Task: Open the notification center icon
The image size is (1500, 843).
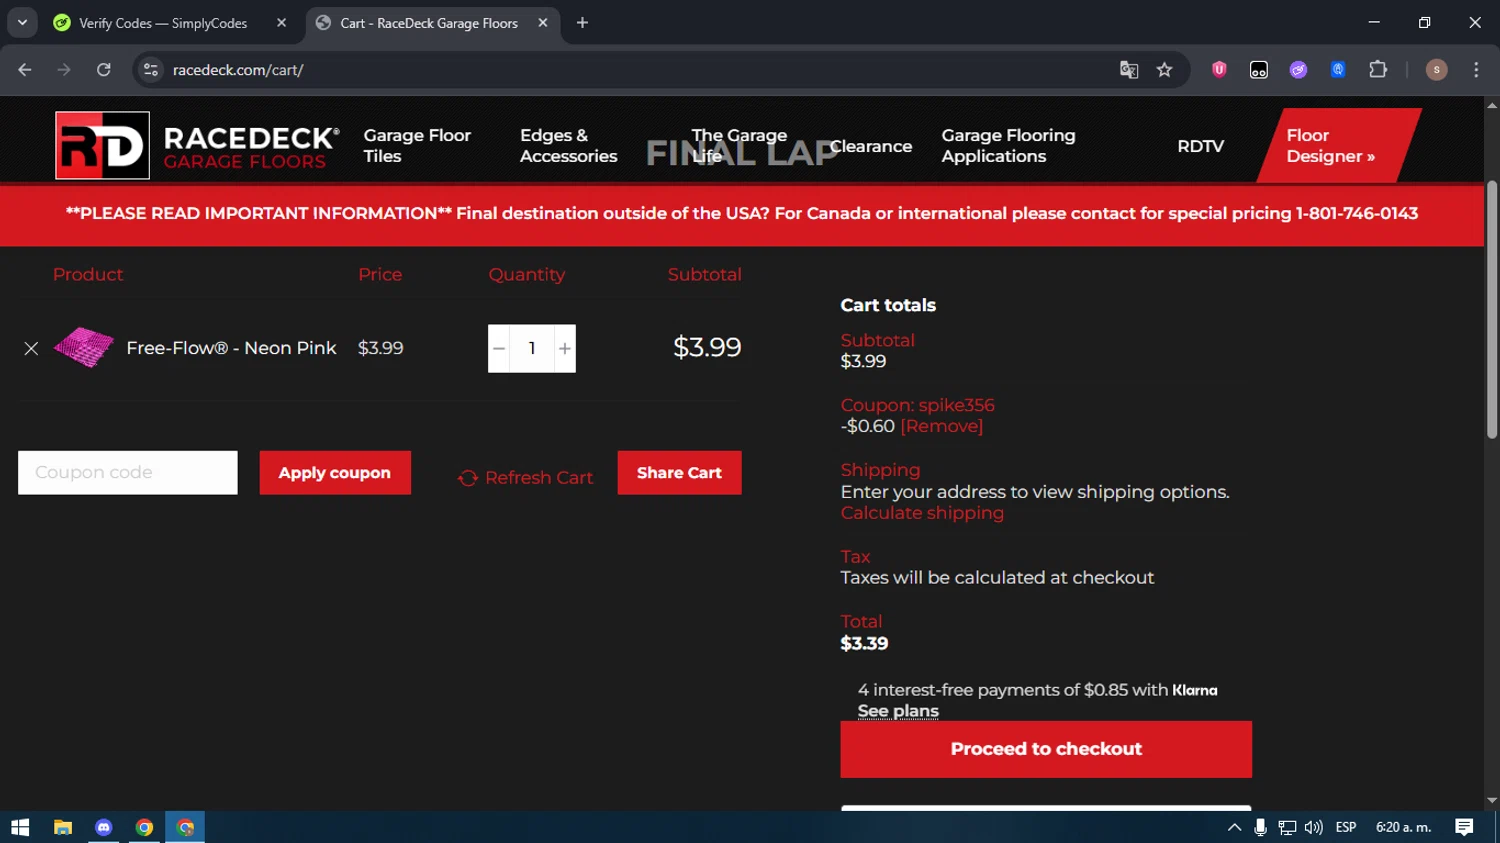Action: click(1464, 827)
